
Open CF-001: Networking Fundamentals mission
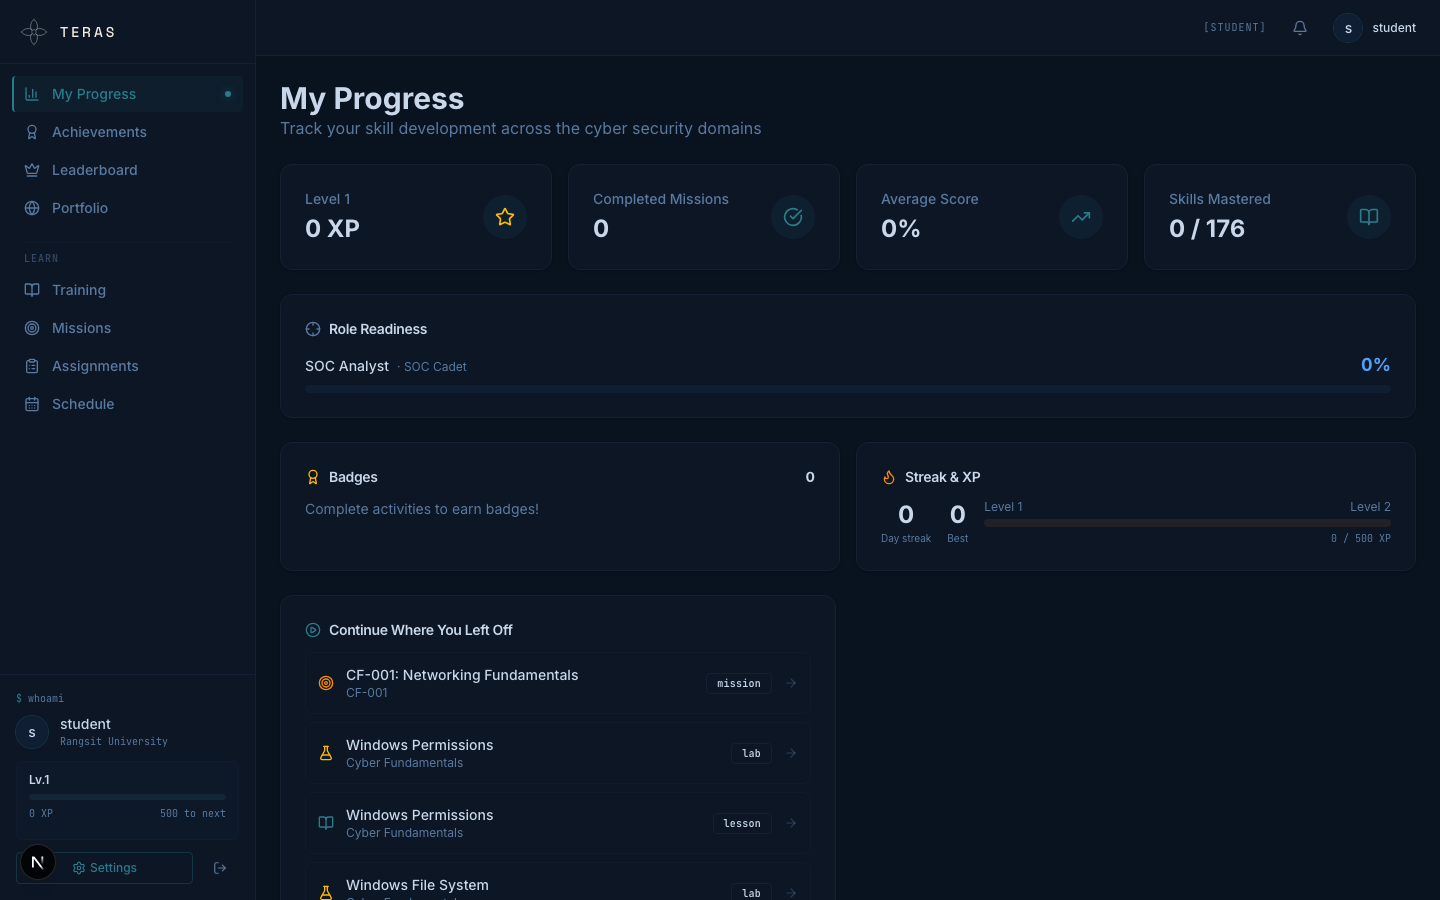[558, 683]
